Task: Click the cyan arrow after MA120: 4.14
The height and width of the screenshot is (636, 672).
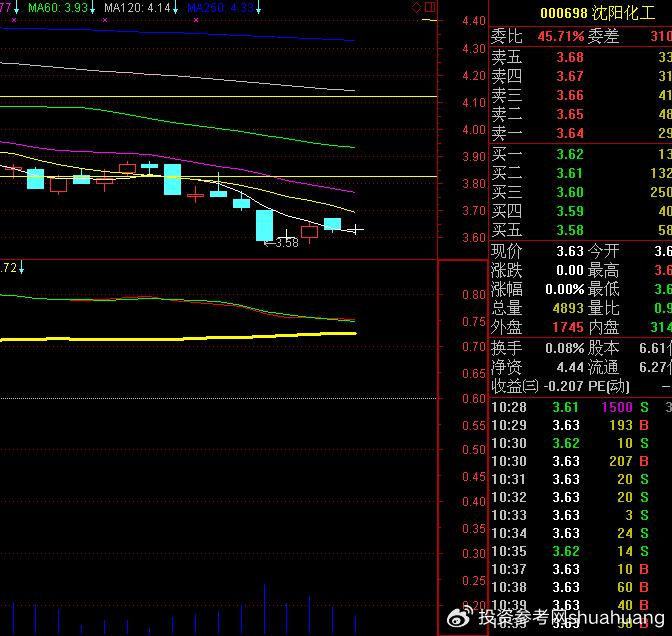Action: click(x=175, y=8)
